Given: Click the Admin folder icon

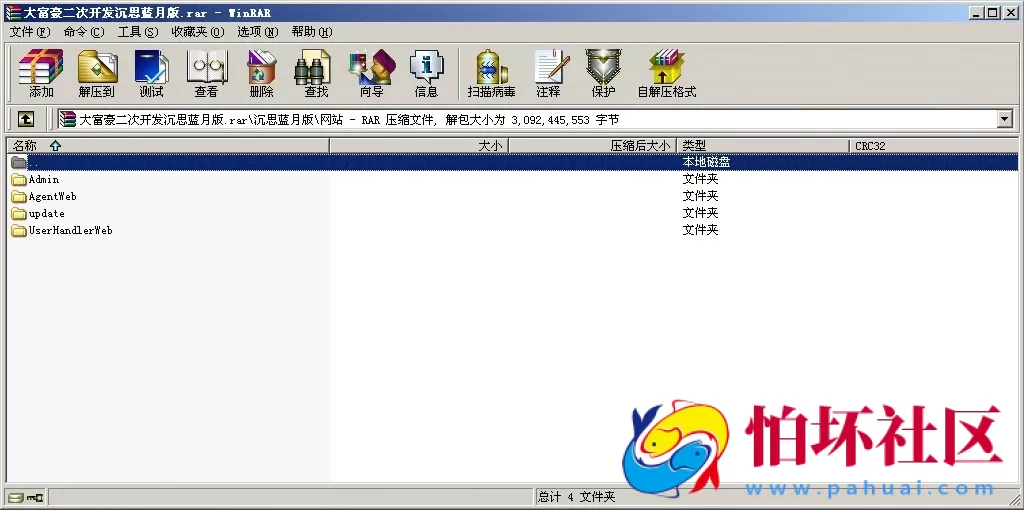Looking at the screenshot, I should [19, 180].
